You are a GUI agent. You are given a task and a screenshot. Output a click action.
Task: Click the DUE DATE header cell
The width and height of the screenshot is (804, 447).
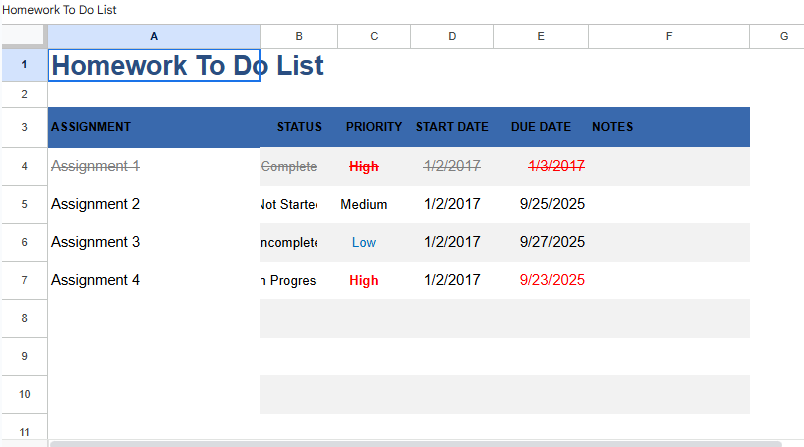coord(541,127)
